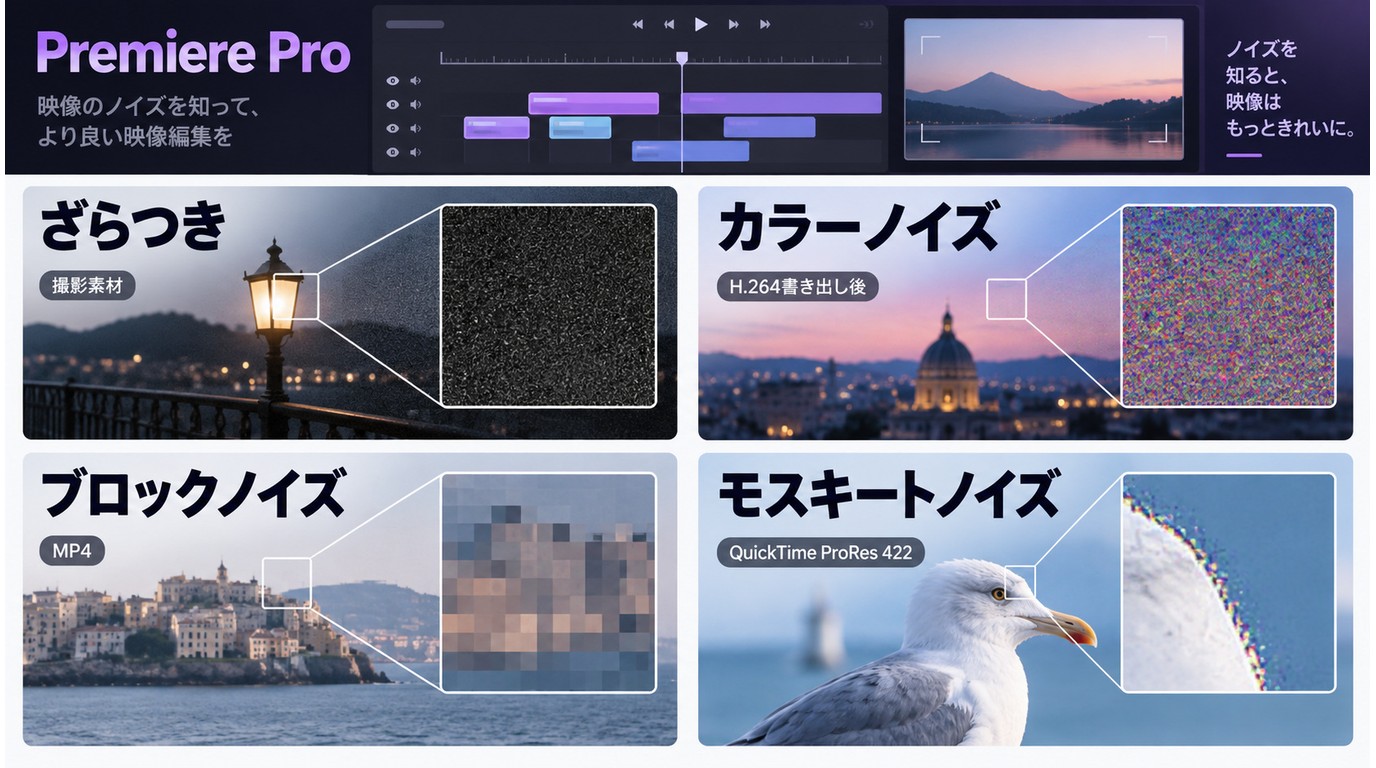Toggle the speaker icon on the third track
Image resolution: width=1376 pixels, height=768 pixels.
pyautogui.click(x=415, y=128)
